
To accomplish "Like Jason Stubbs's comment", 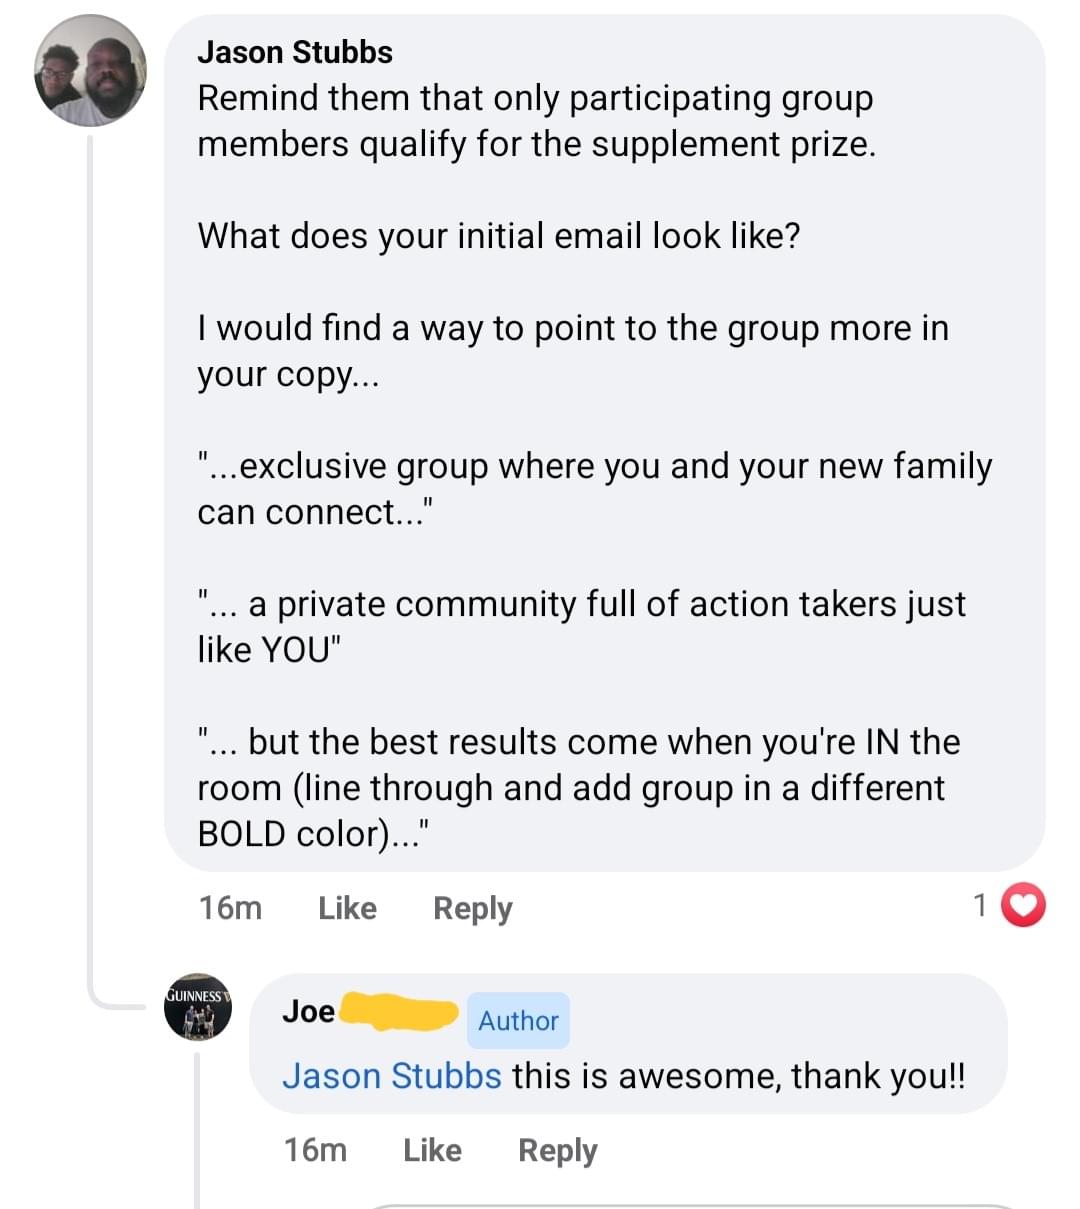I will [347, 908].
